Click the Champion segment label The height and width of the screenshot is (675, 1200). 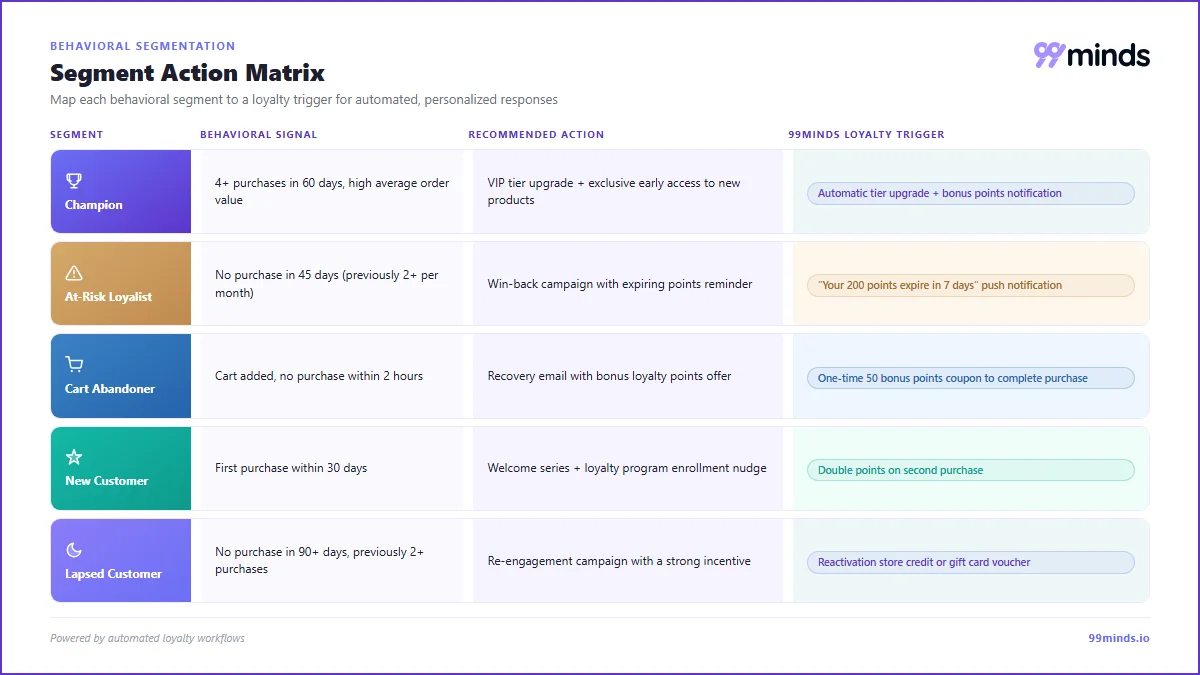click(x=94, y=205)
